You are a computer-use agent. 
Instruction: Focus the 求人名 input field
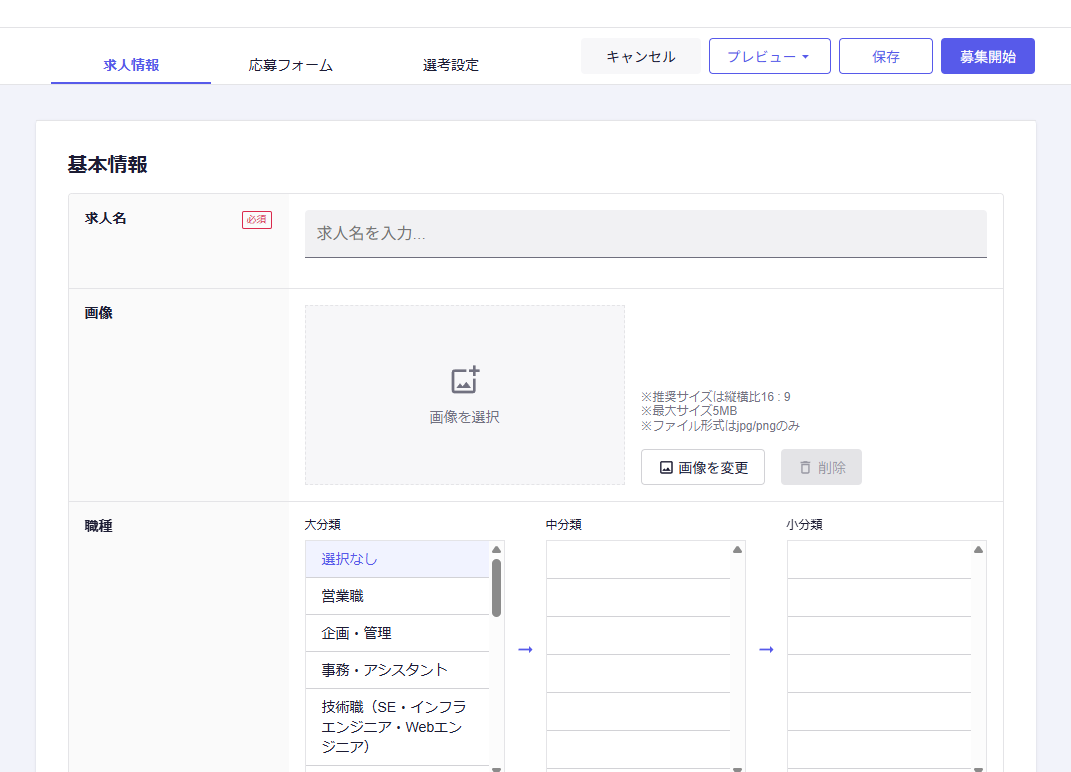(x=645, y=234)
